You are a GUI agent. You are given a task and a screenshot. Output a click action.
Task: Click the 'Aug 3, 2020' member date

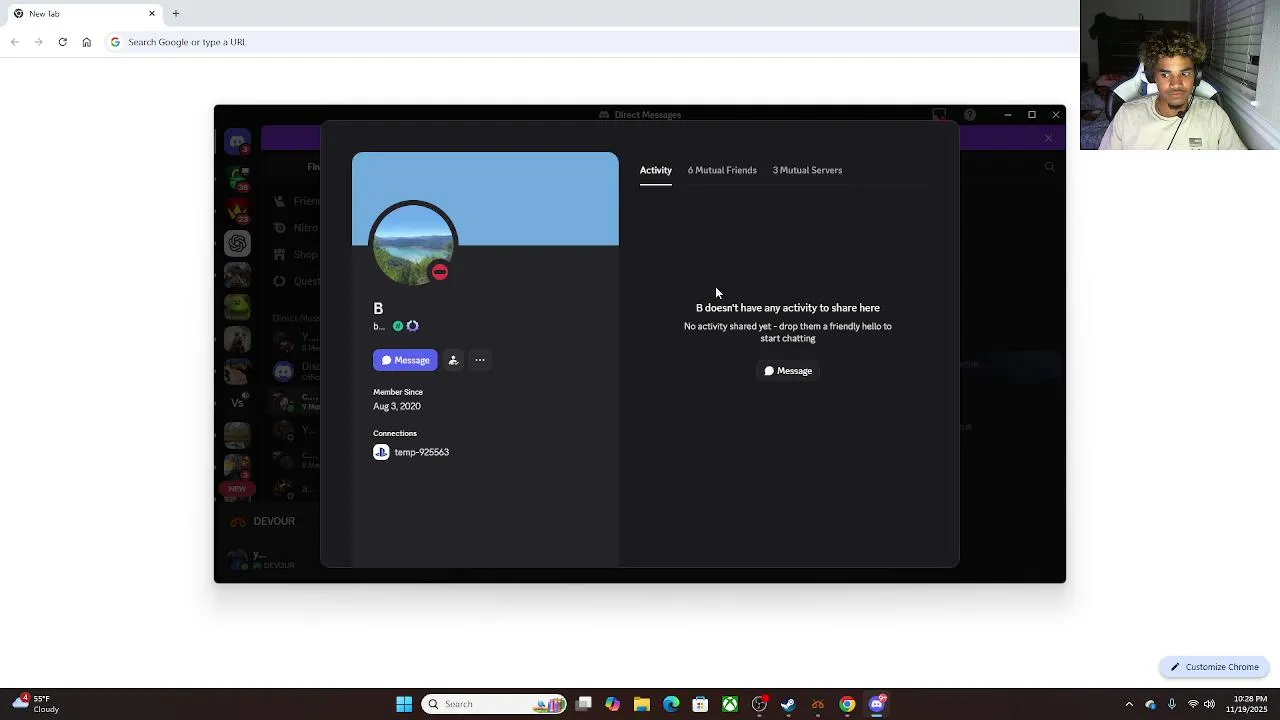point(397,406)
